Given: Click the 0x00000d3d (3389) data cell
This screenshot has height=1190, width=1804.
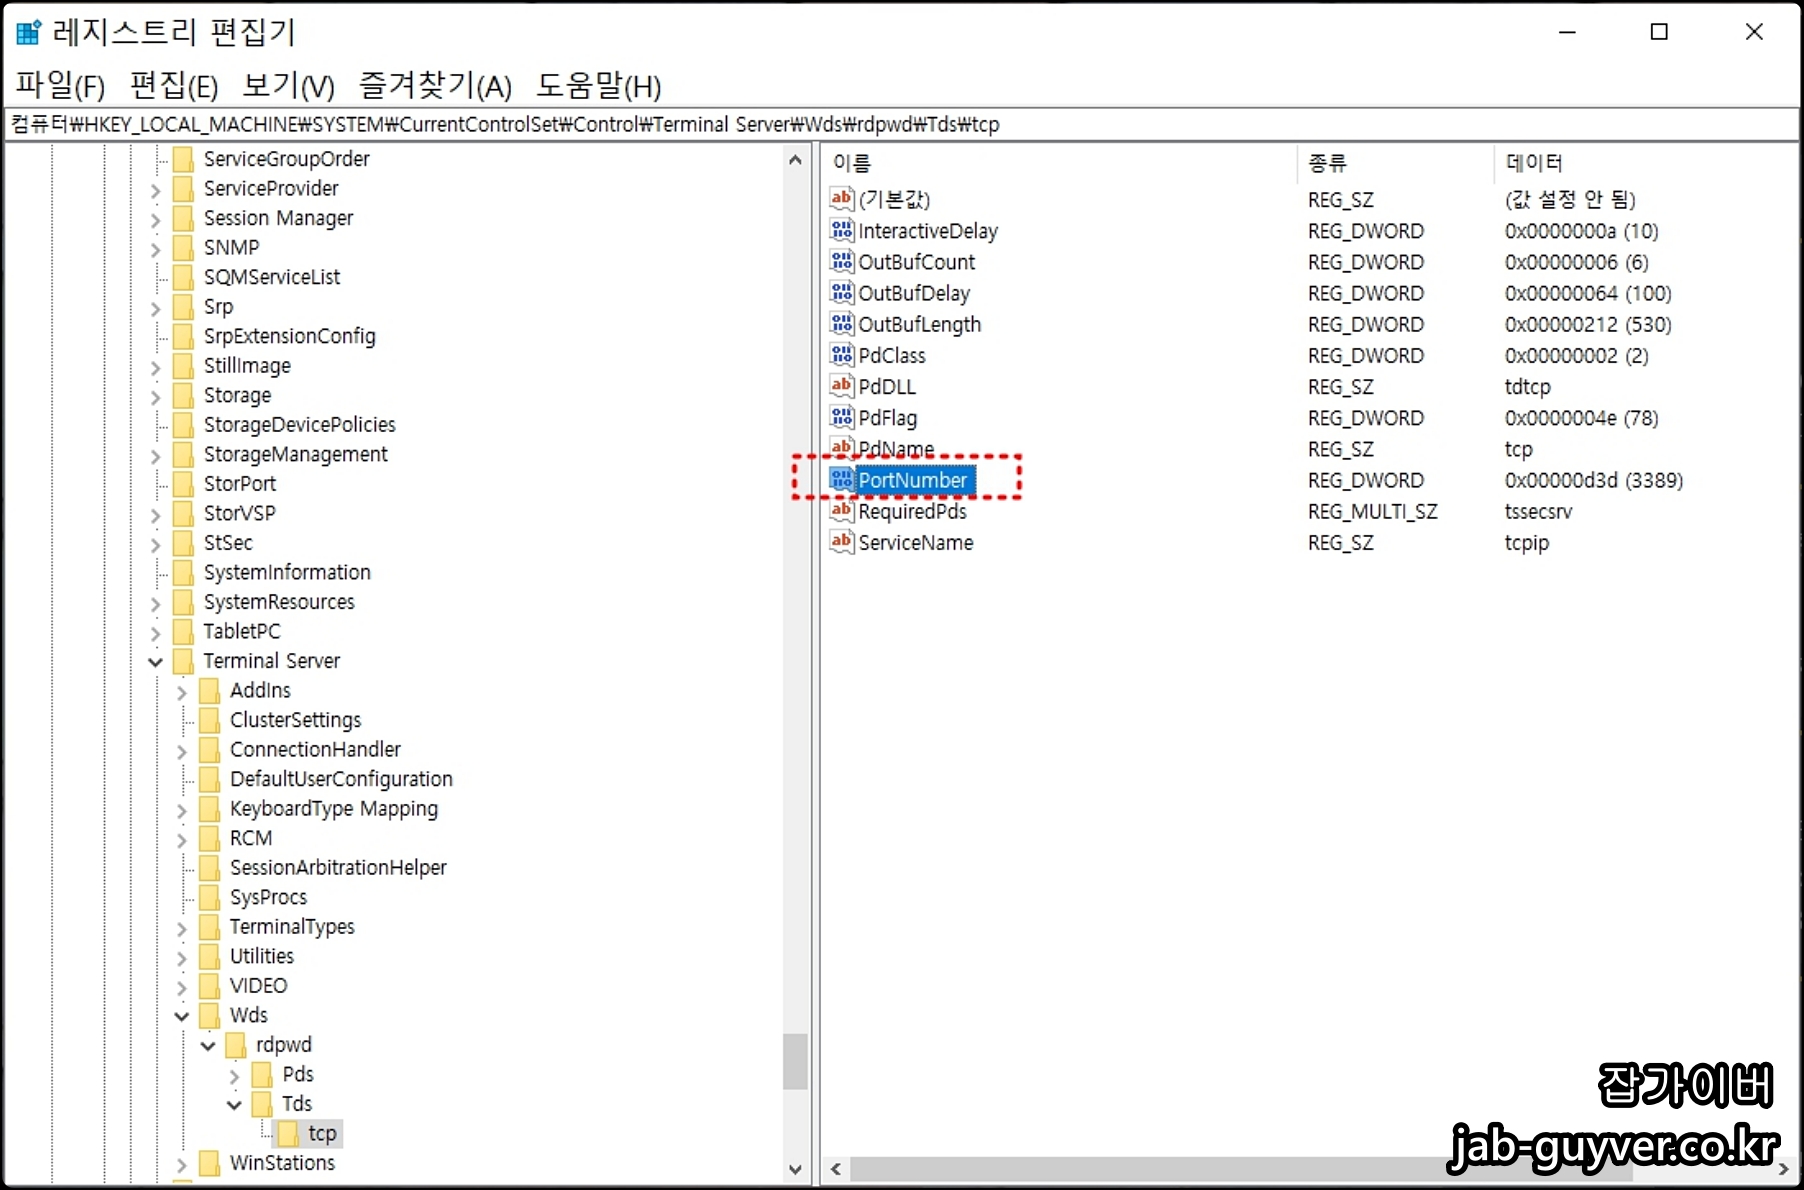Looking at the screenshot, I should click(1594, 480).
